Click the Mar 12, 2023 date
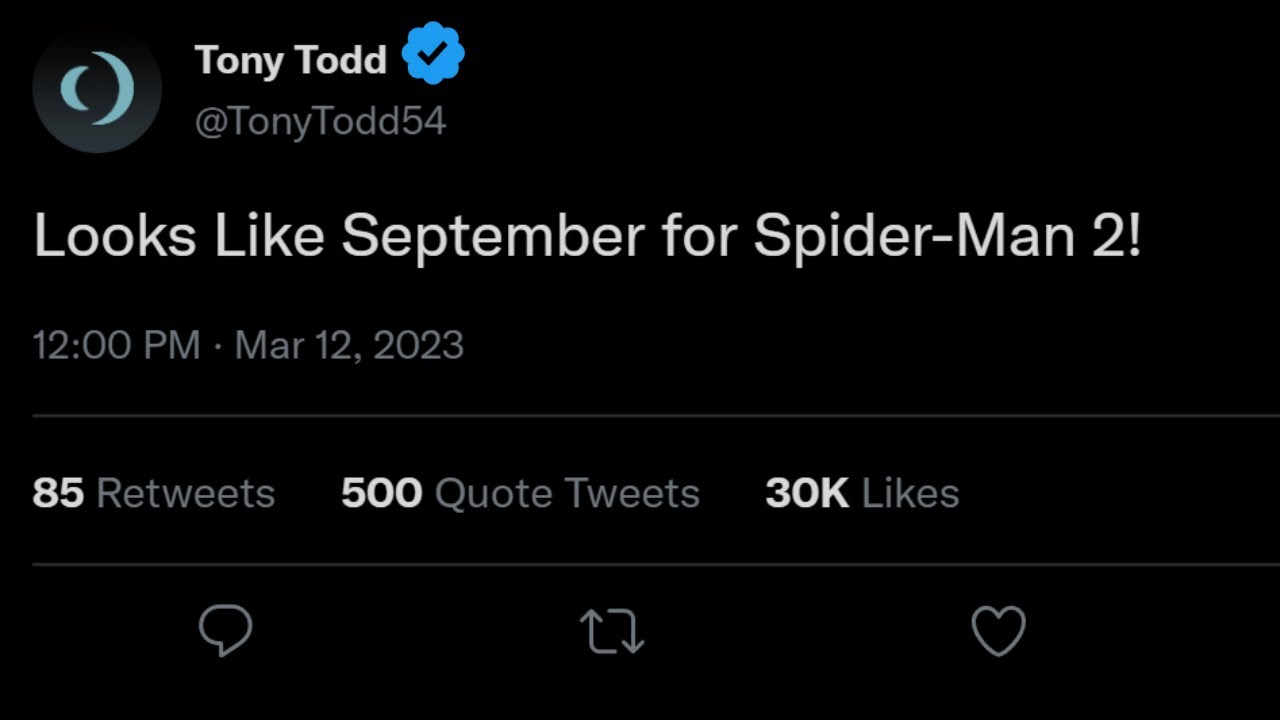1280x720 pixels. [349, 345]
